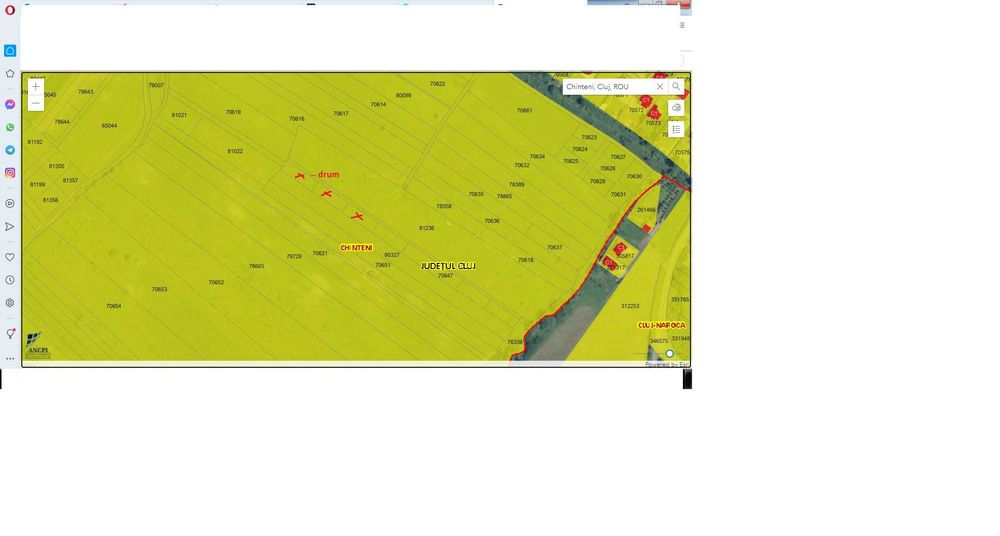Select parcel 312253 on the map
The height and width of the screenshot is (536, 1000).
click(630, 306)
